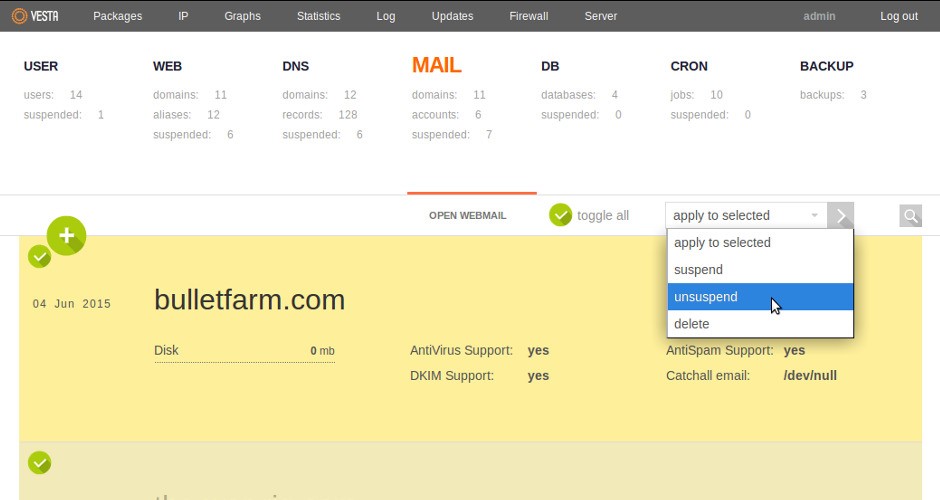Image resolution: width=940 pixels, height=500 pixels.
Task: Open the apply to selected dropdown
Action: [x=746, y=215]
